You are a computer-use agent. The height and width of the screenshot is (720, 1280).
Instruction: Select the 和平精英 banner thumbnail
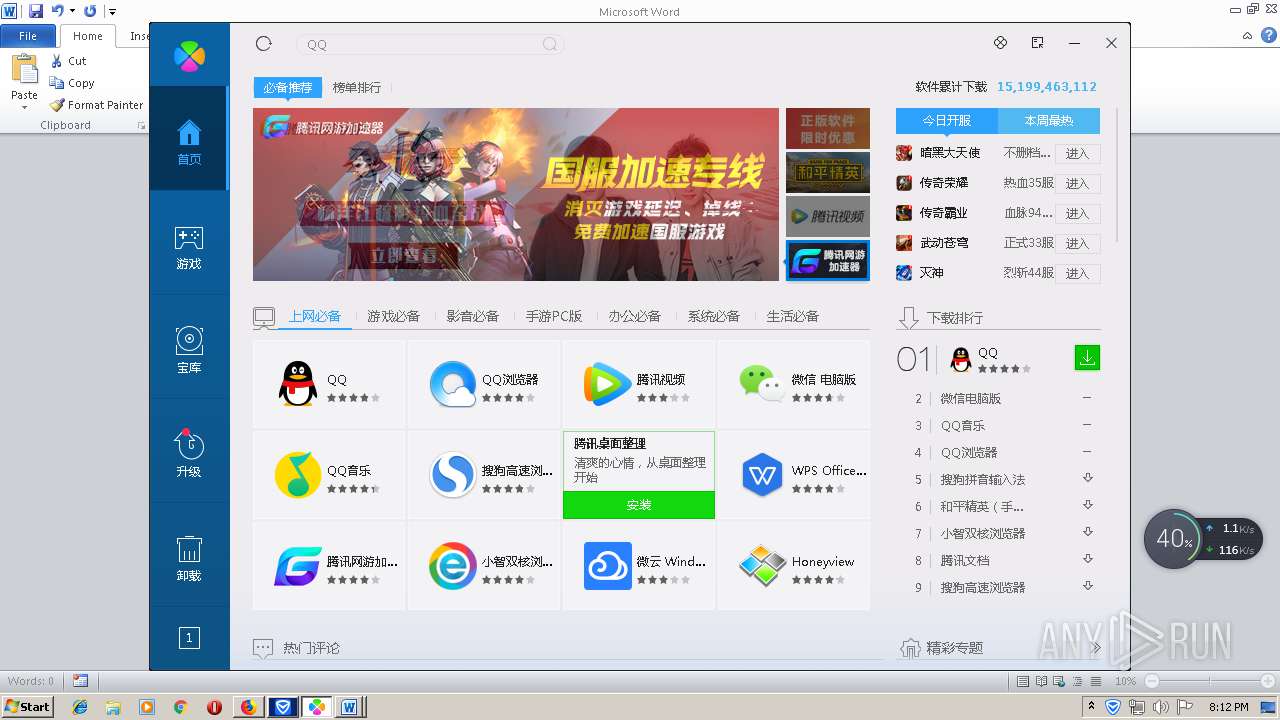click(x=828, y=172)
